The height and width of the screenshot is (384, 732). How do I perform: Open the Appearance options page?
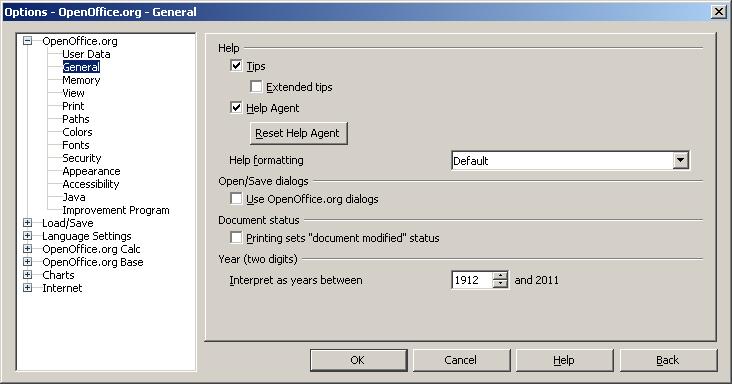coord(92,171)
